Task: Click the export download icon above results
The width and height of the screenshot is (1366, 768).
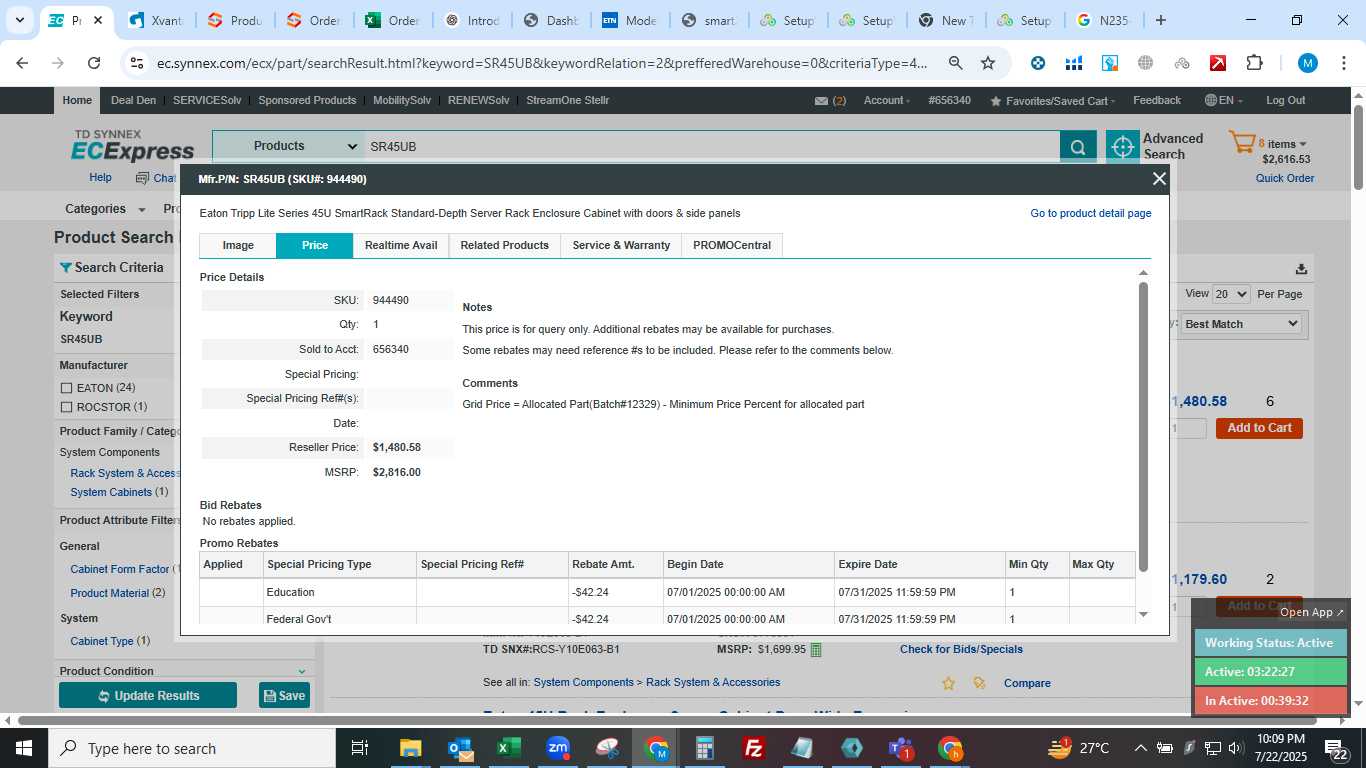Action: [x=1301, y=268]
